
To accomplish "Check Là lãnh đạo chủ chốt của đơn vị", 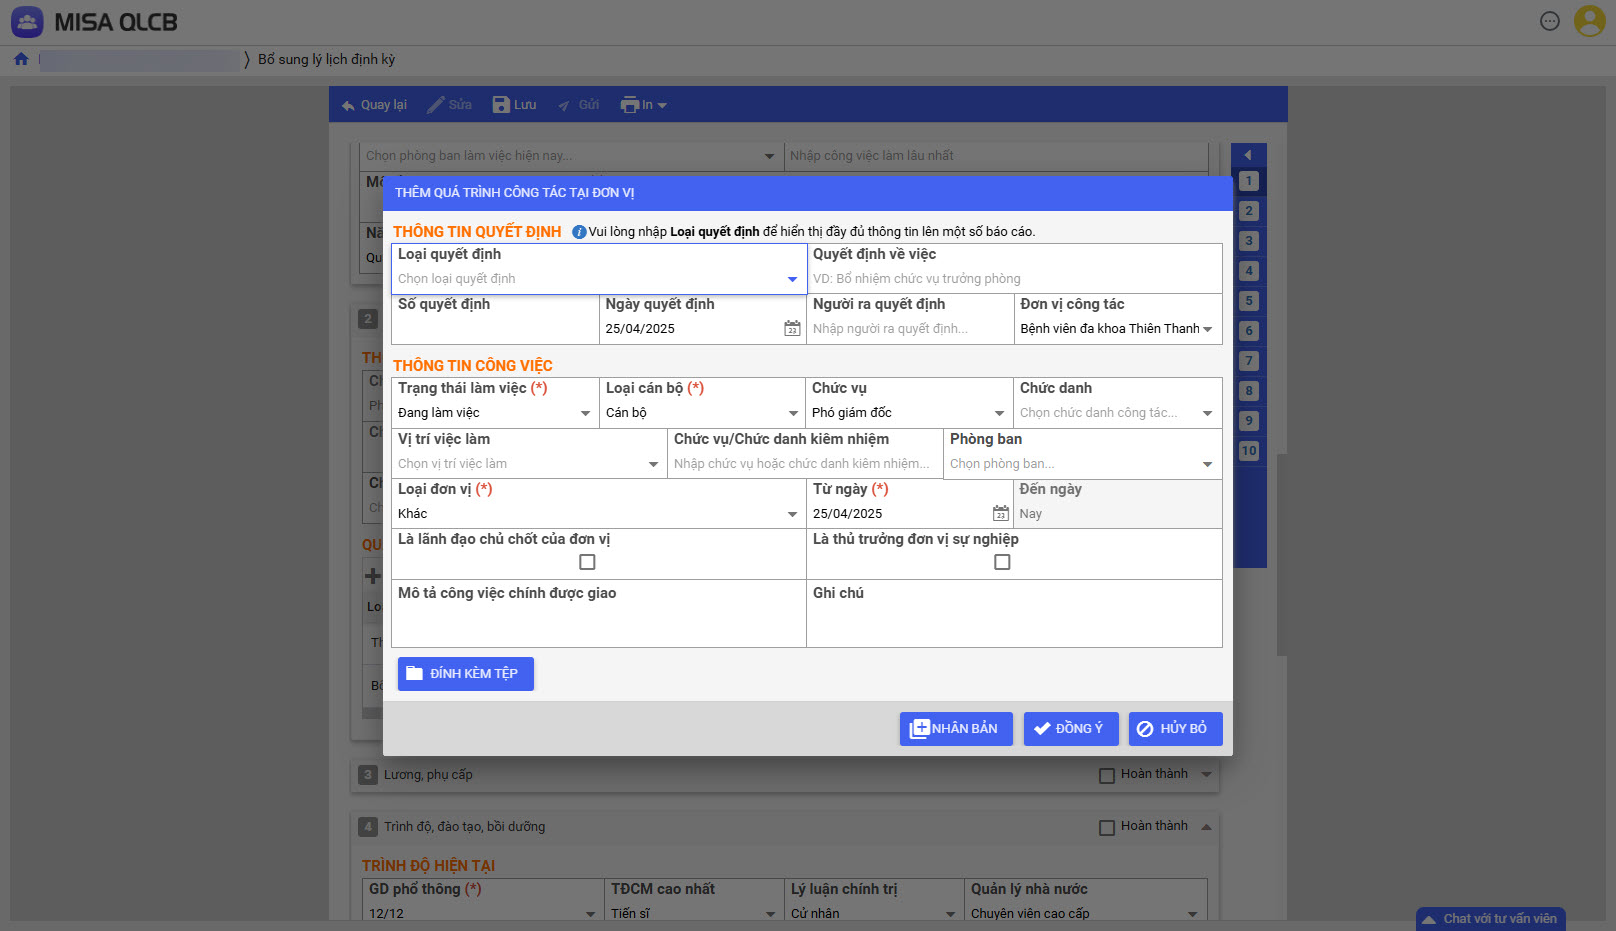I will [587, 562].
